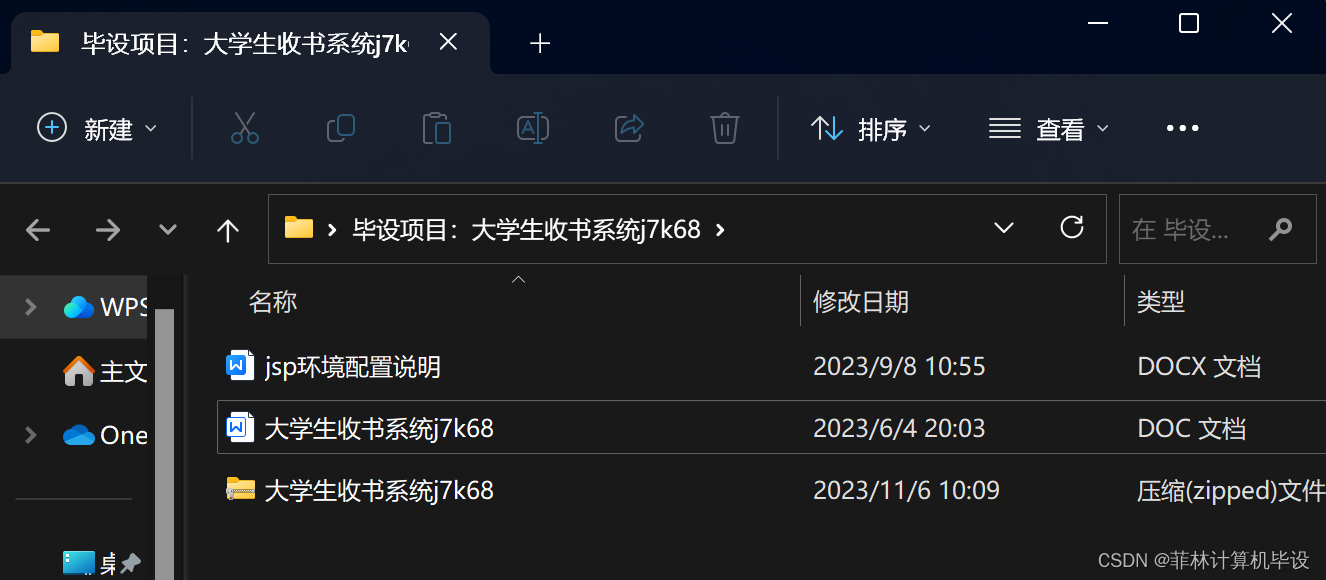
Task: Sort by the 修改日期 column header
Action: pos(861,302)
